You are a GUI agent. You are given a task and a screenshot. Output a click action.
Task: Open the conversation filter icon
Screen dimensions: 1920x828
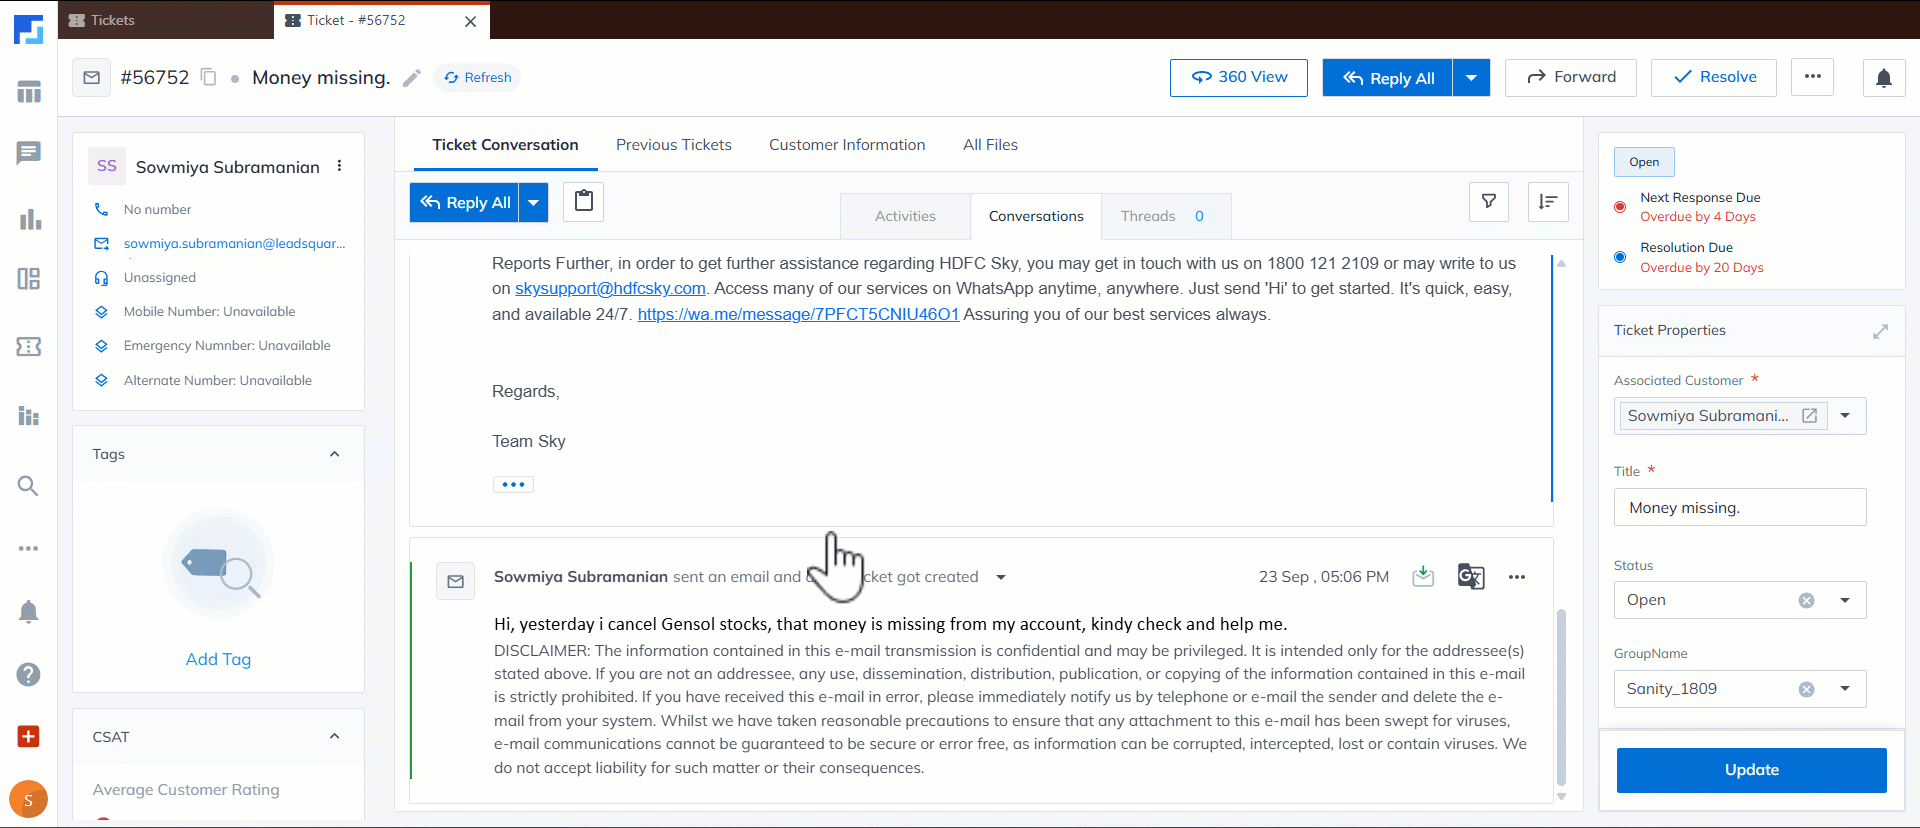click(1488, 202)
